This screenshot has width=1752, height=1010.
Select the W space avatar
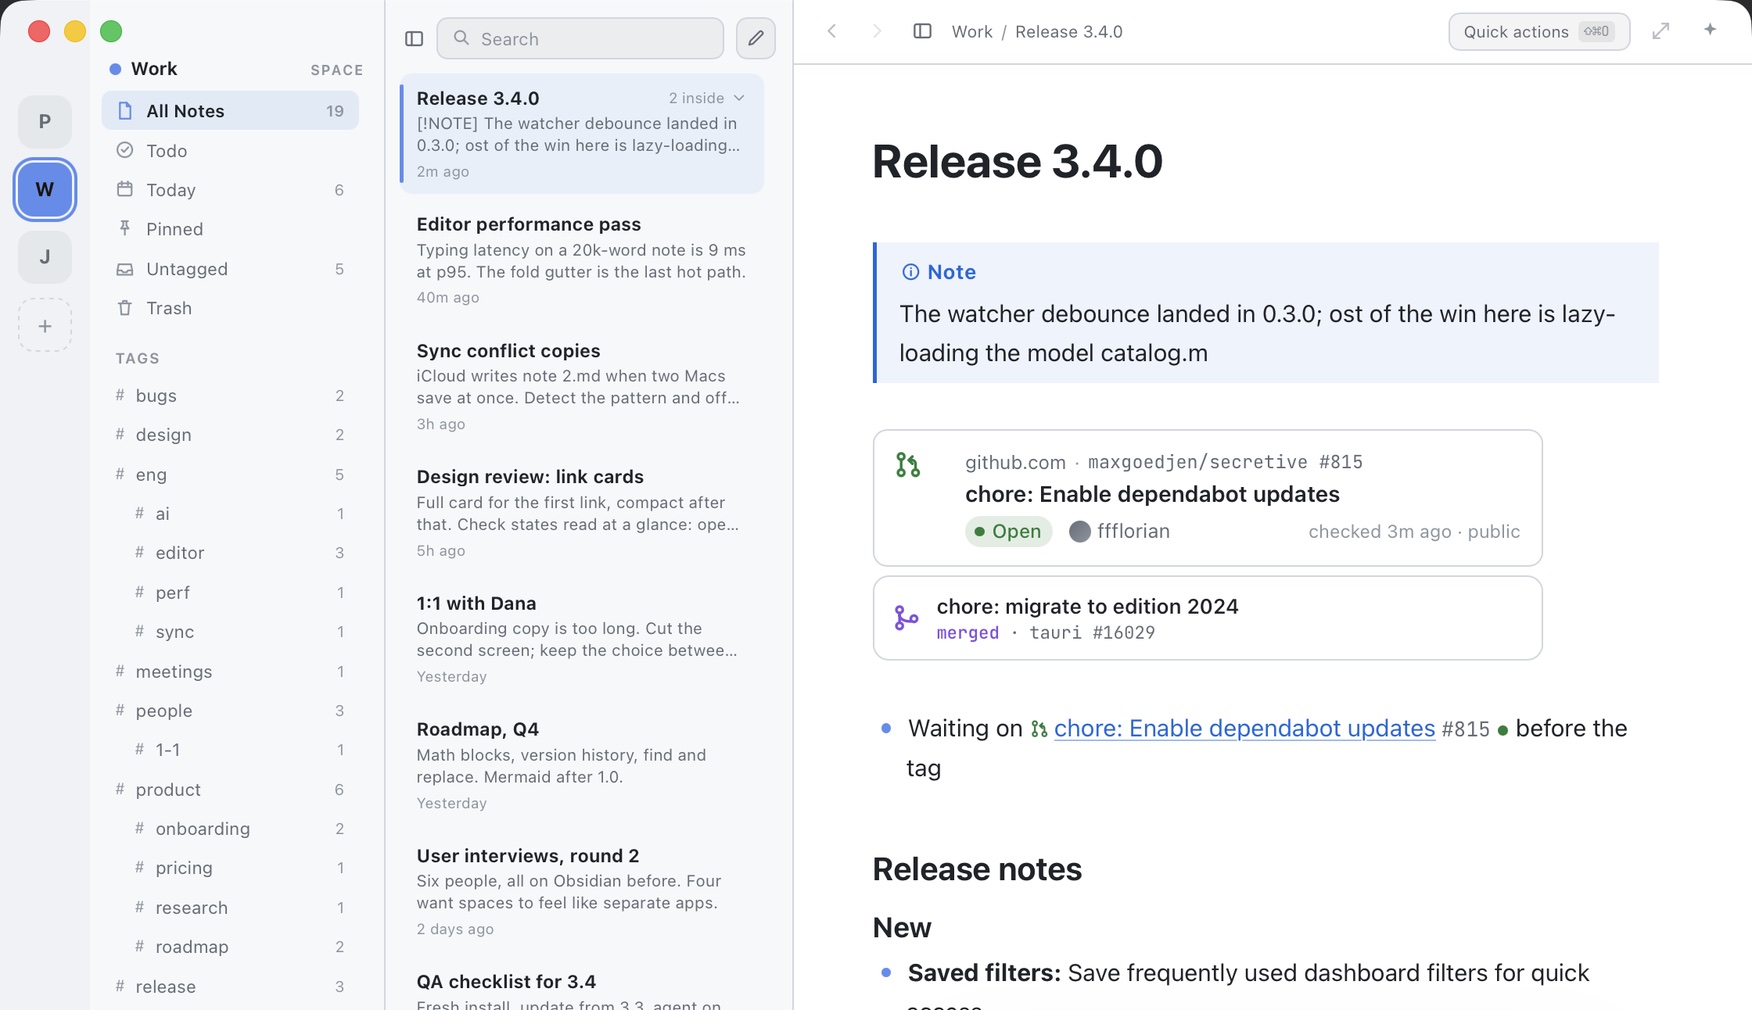pyautogui.click(x=45, y=189)
